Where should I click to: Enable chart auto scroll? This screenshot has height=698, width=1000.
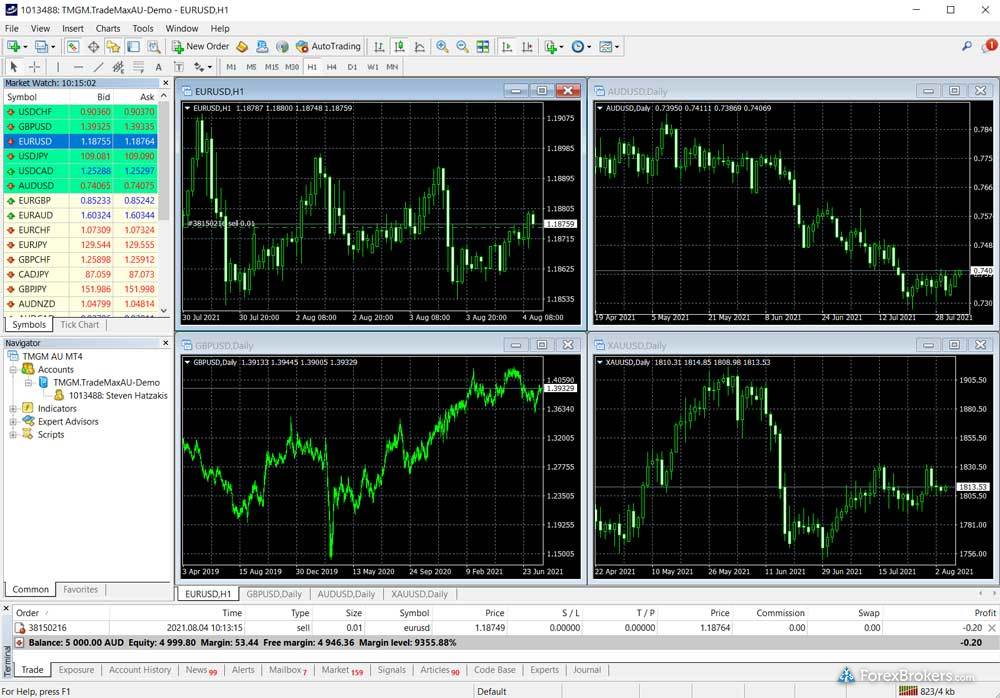coord(508,46)
